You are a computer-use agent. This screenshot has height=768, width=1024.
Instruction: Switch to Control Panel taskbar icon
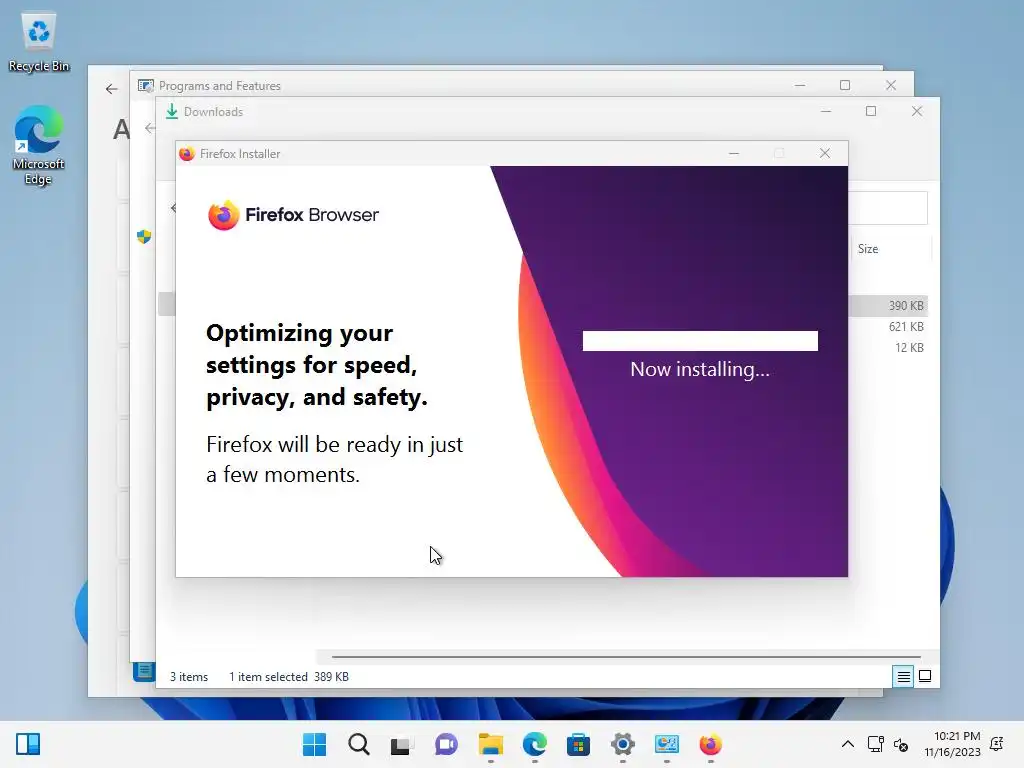click(667, 744)
